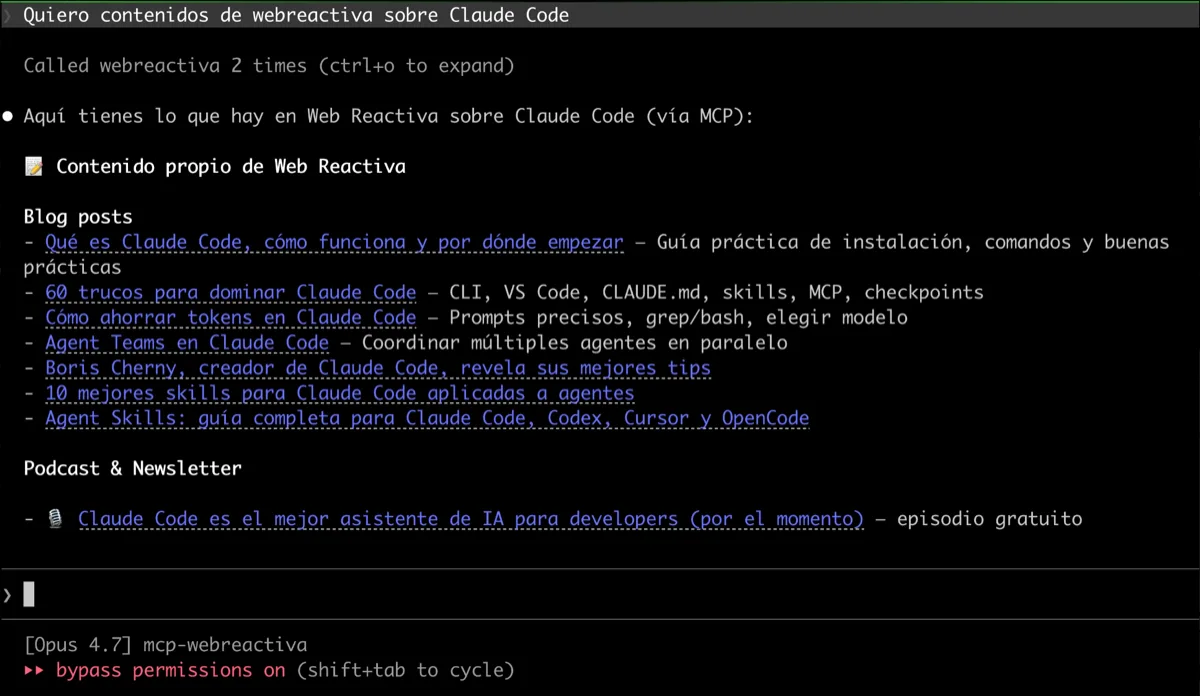Viewport: 1200px width, 696px height.
Task: Click the 'mcp-webreactiva' status text
Action: pos(225,645)
